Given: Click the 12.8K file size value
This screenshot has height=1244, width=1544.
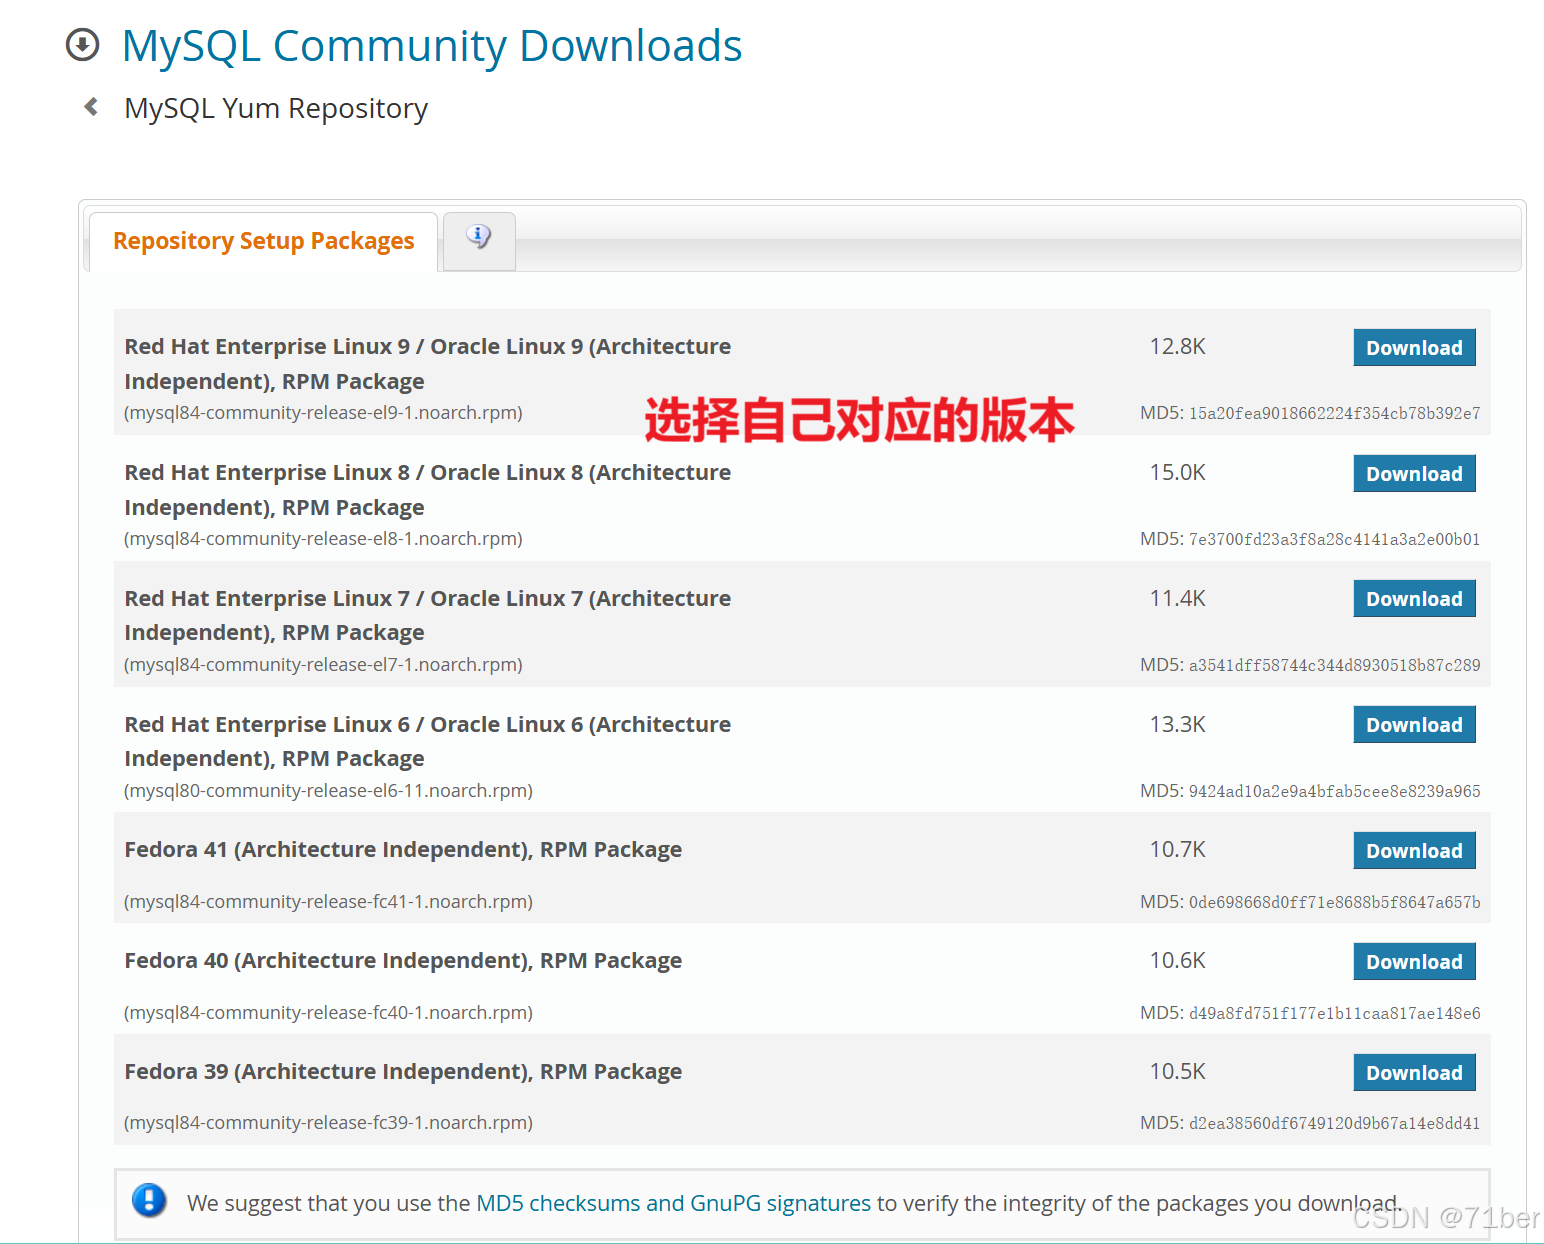Looking at the screenshot, I should coord(1177,347).
